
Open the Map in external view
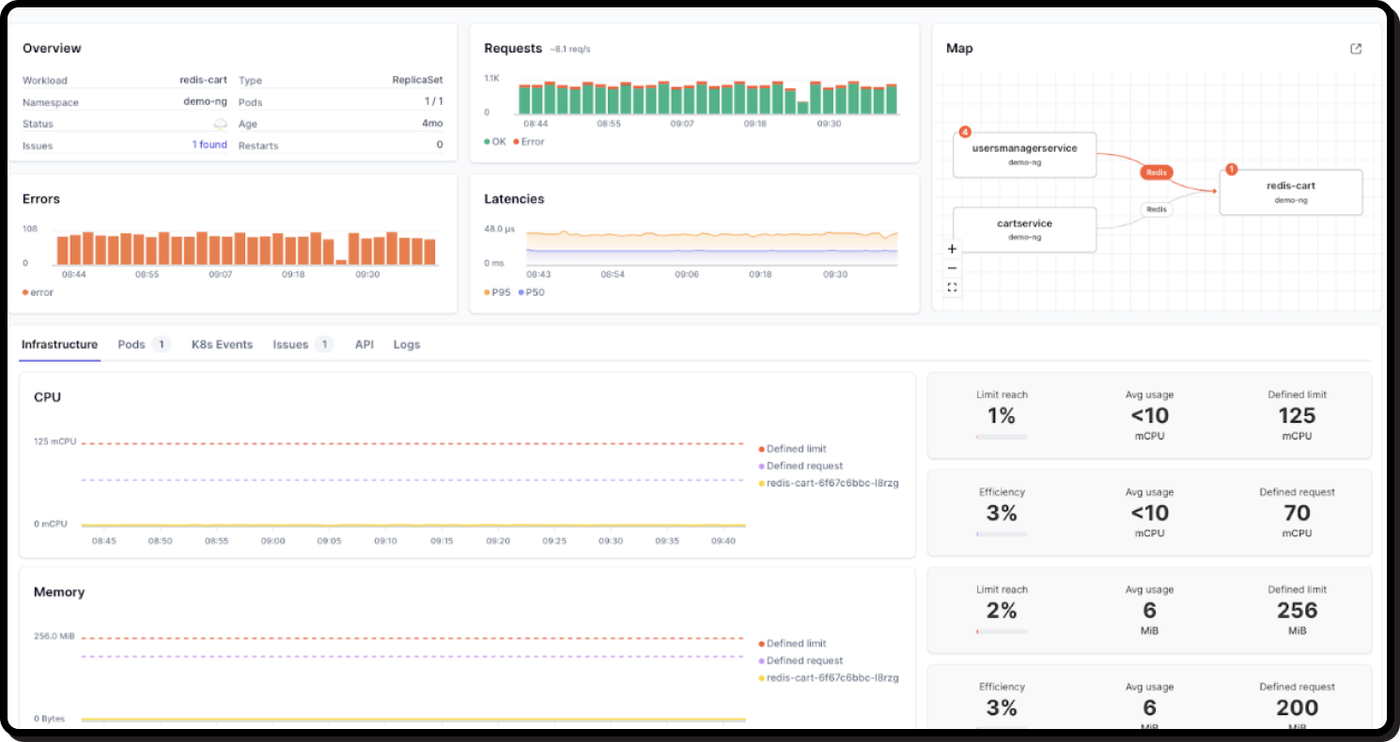click(1356, 49)
